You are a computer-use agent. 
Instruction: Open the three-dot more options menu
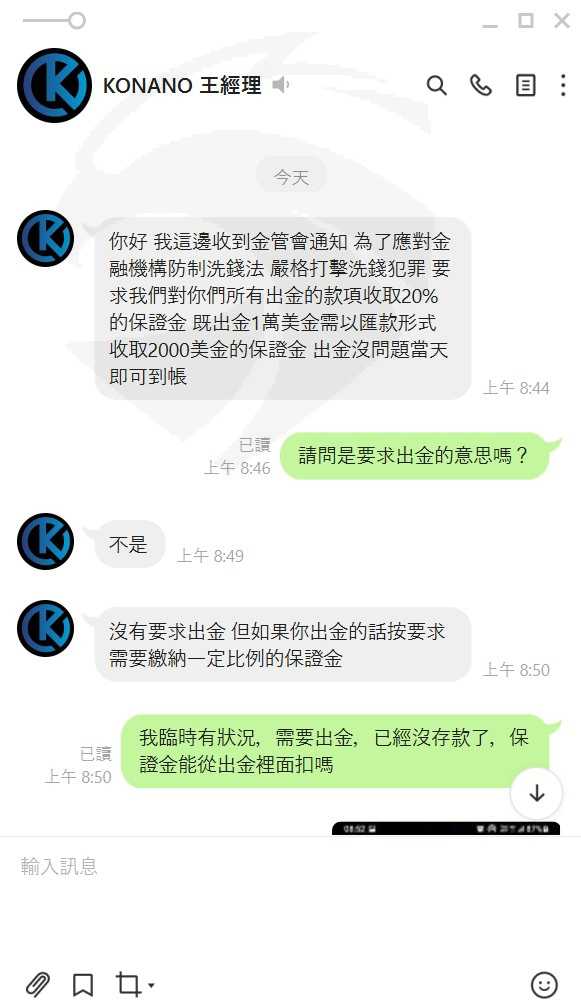tap(563, 86)
